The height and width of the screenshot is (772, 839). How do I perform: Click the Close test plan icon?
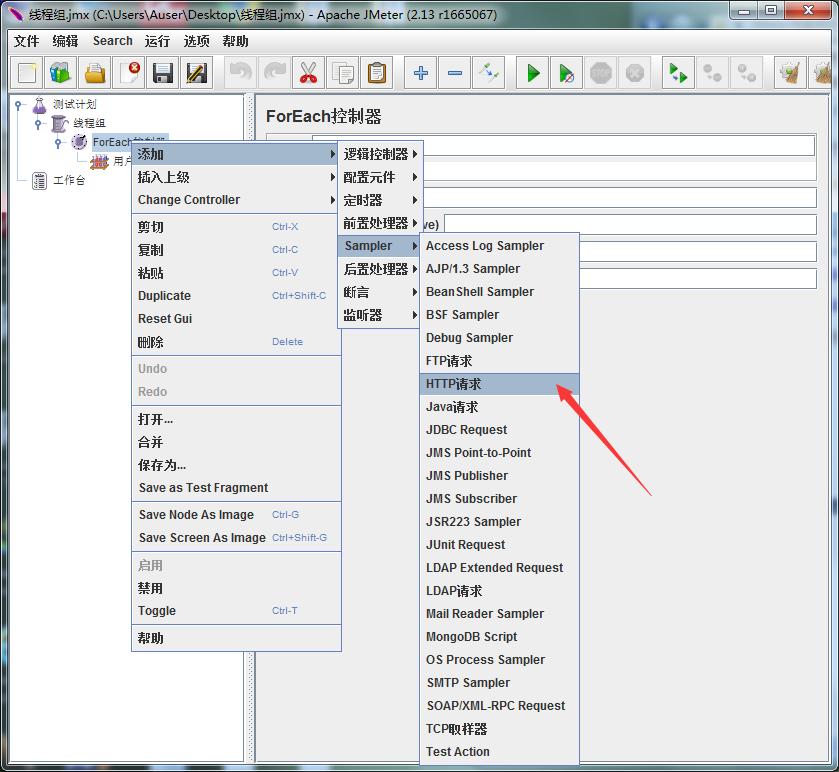(129, 73)
